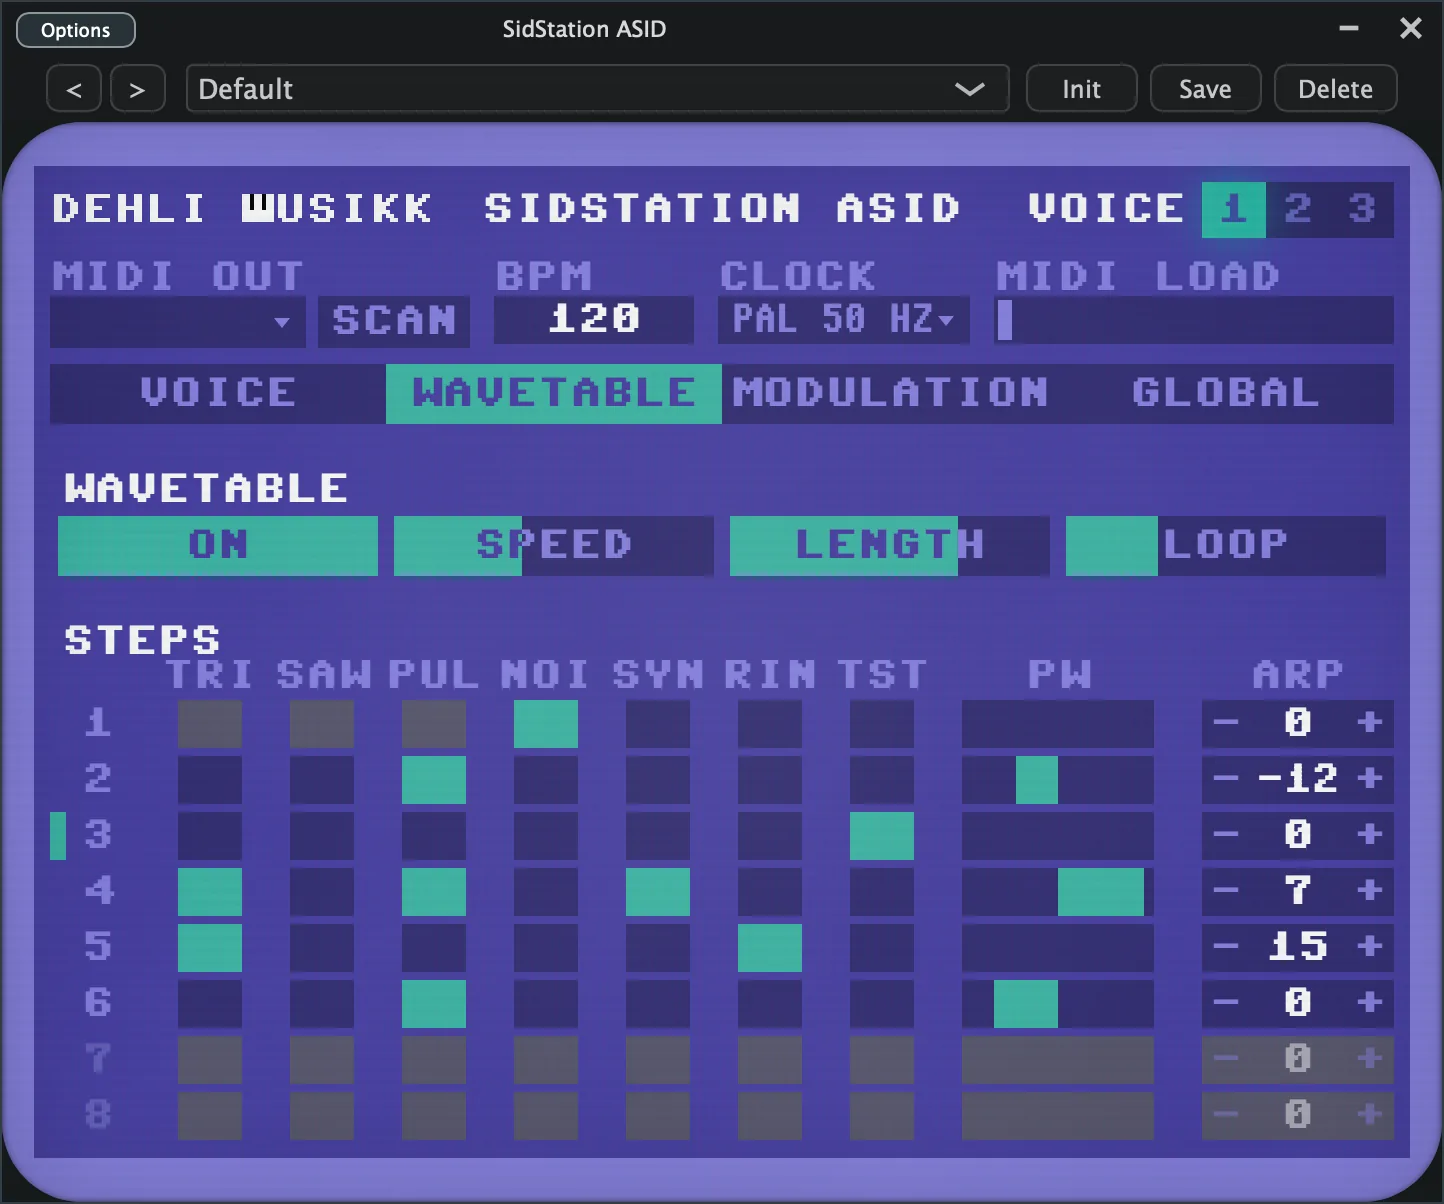Decrease ARP value on step 2
Viewport: 1444px width, 1204px height.
(1226, 779)
